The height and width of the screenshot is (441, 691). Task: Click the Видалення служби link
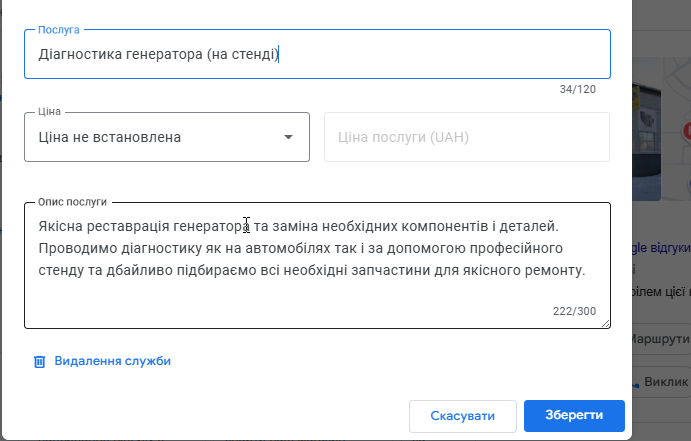112,361
